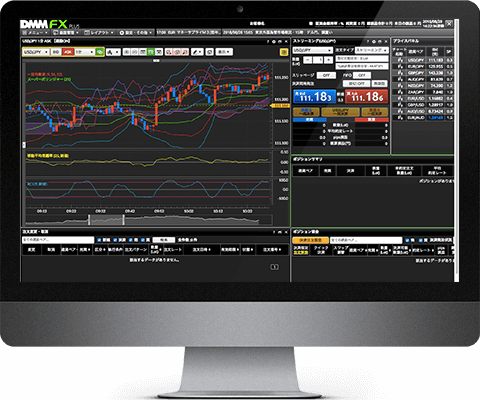Toggle the 新規 checkbox in the order change panel
This screenshot has height=400, width=480.
click(x=99, y=240)
